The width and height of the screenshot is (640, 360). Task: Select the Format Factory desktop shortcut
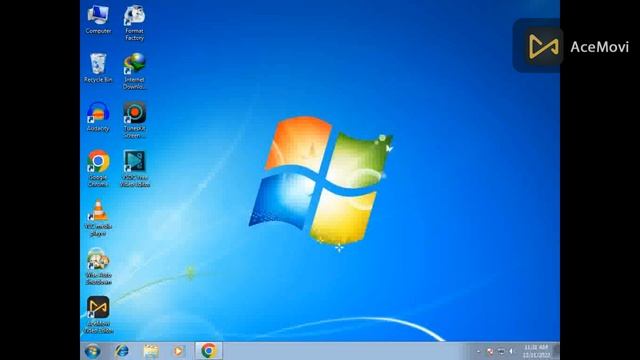(x=134, y=23)
